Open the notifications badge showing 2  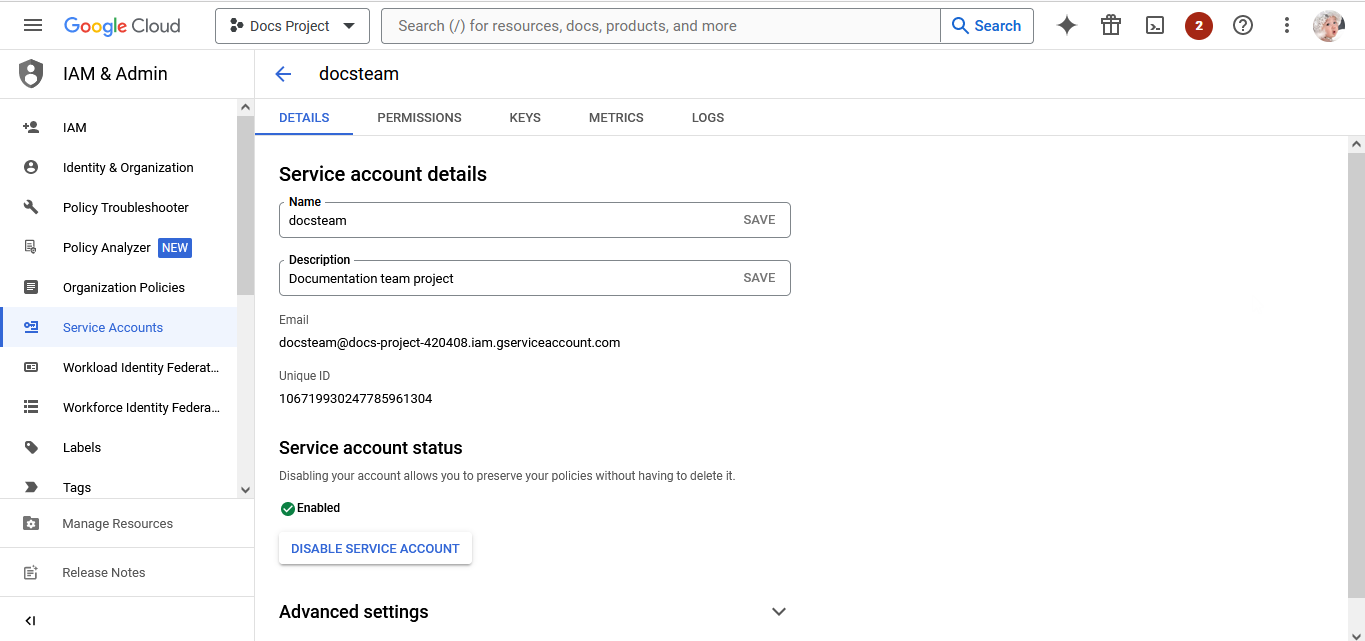[x=1199, y=26]
